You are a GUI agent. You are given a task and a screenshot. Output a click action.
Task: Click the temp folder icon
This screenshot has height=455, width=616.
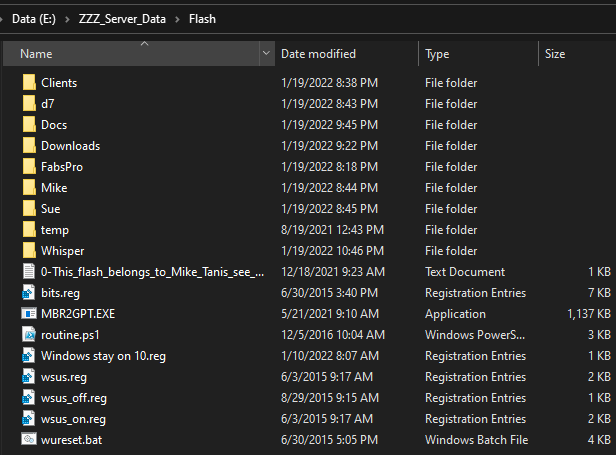click(29, 230)
